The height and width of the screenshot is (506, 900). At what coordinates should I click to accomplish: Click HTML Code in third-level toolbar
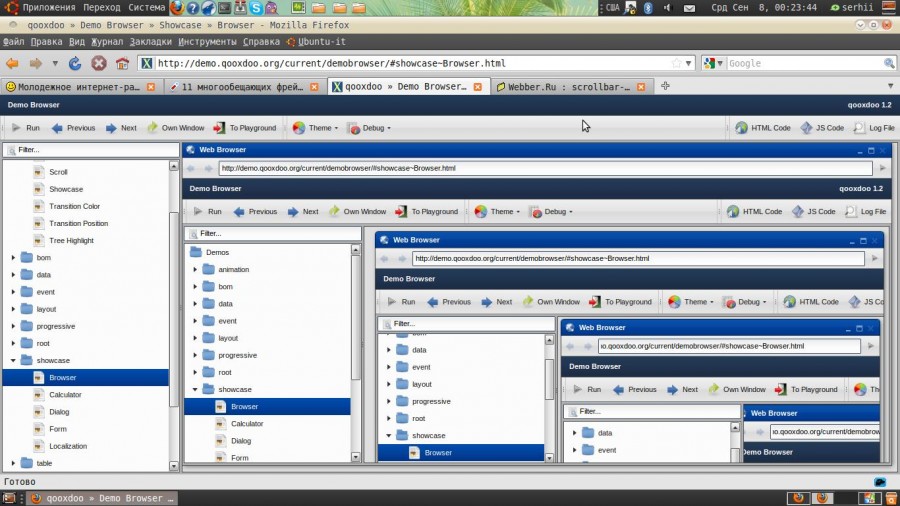pyautogui.click(x=811, y=302)
